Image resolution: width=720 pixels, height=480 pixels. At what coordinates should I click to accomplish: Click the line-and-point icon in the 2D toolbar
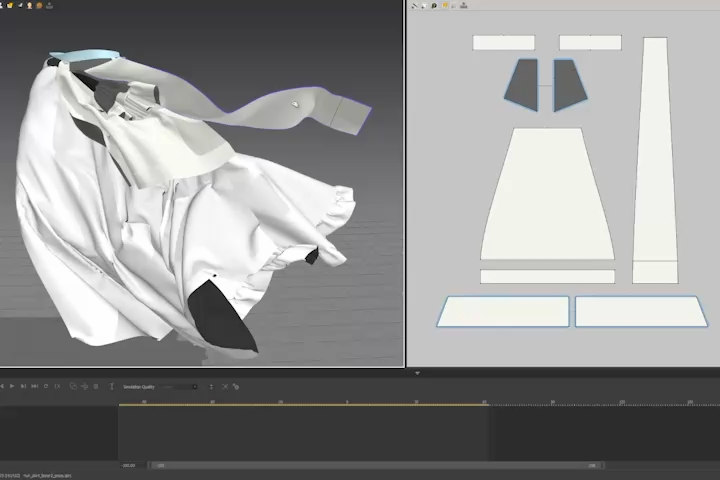[415, 6]
